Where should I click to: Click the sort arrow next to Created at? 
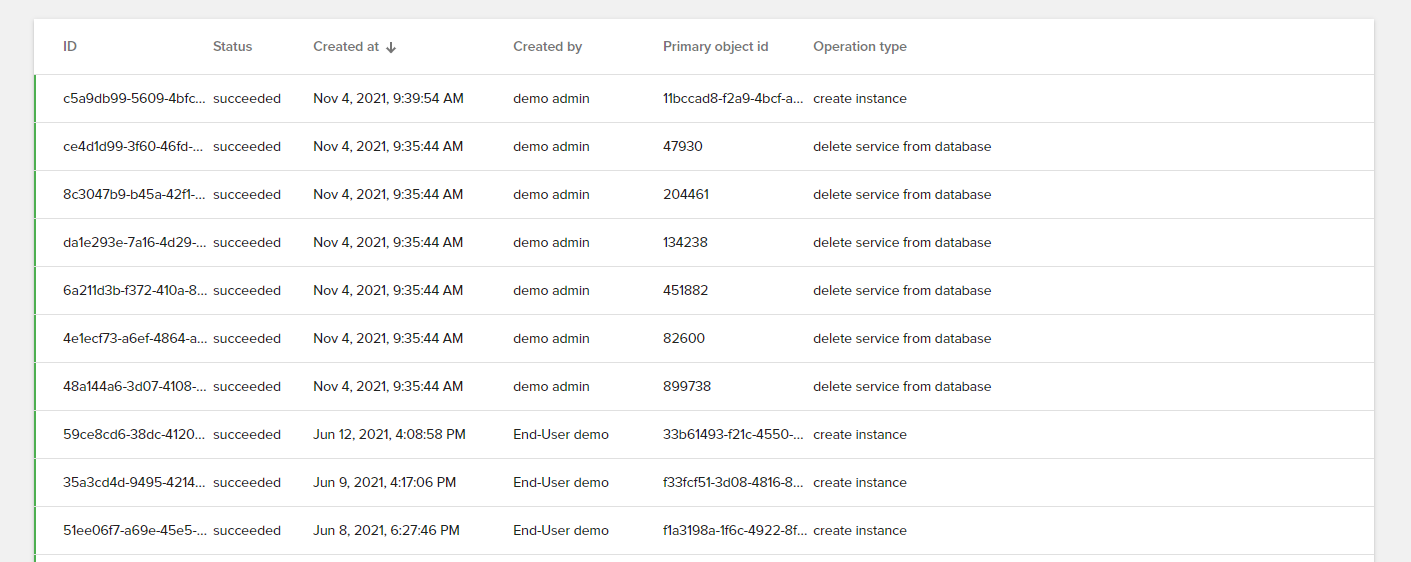[x=391, y=47]
